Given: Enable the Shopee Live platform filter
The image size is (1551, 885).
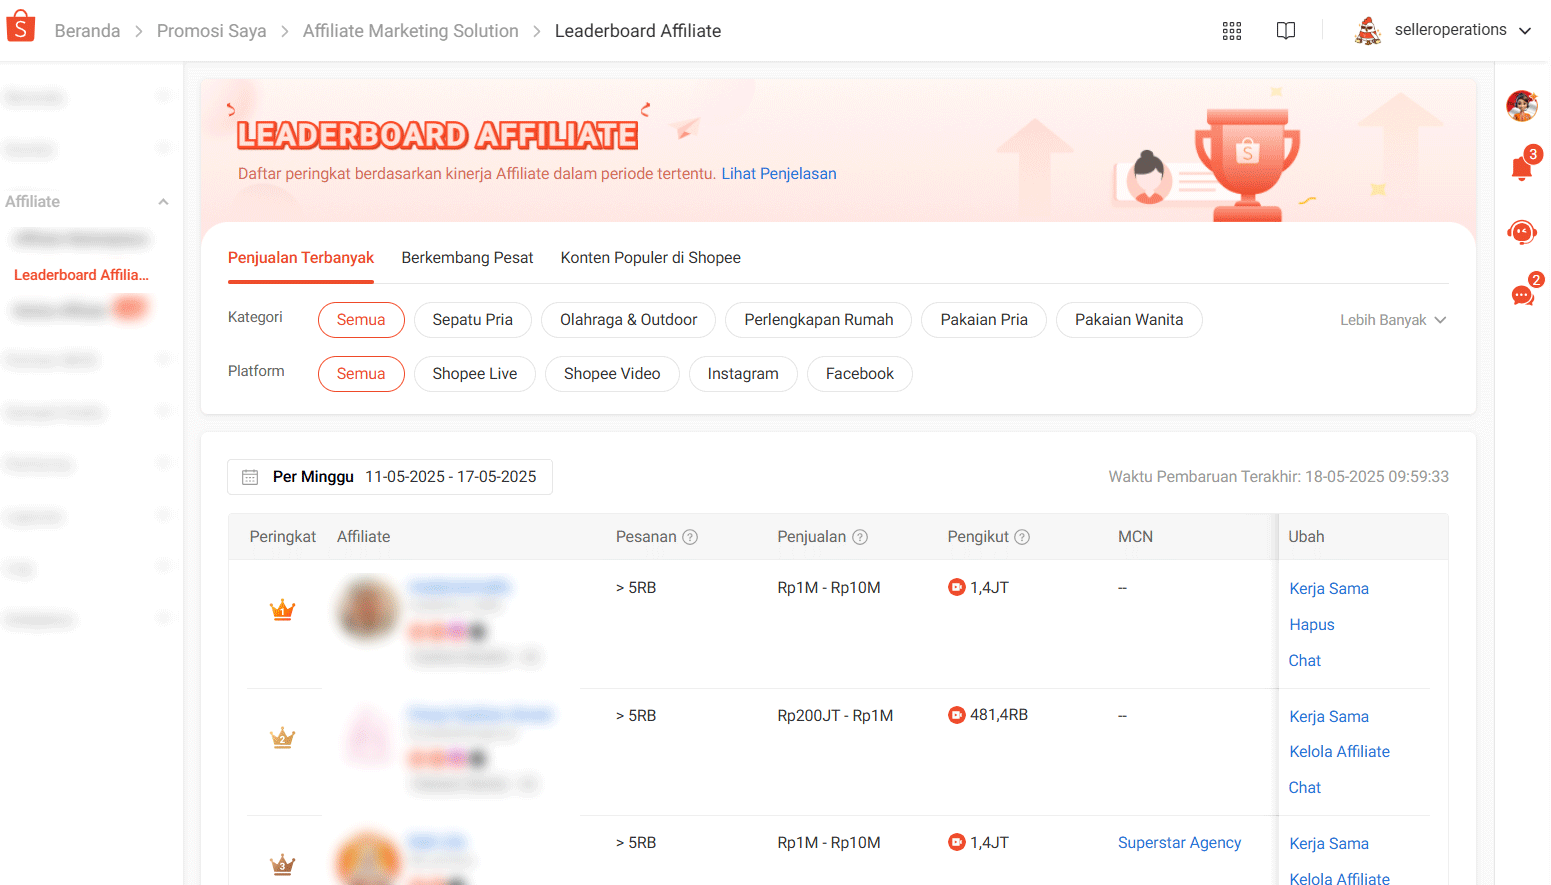Looking at the screenshot, I should point(474,373).
